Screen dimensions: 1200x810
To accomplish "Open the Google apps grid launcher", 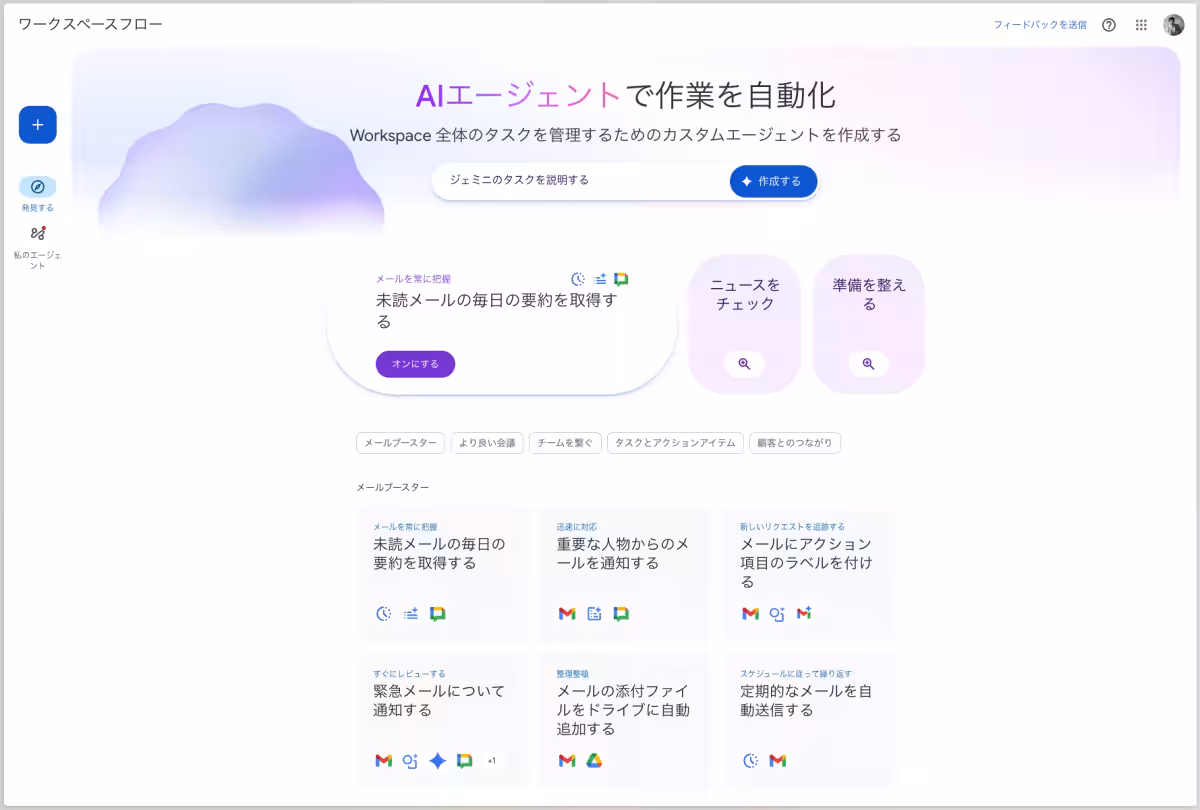I will [1140, 25].
